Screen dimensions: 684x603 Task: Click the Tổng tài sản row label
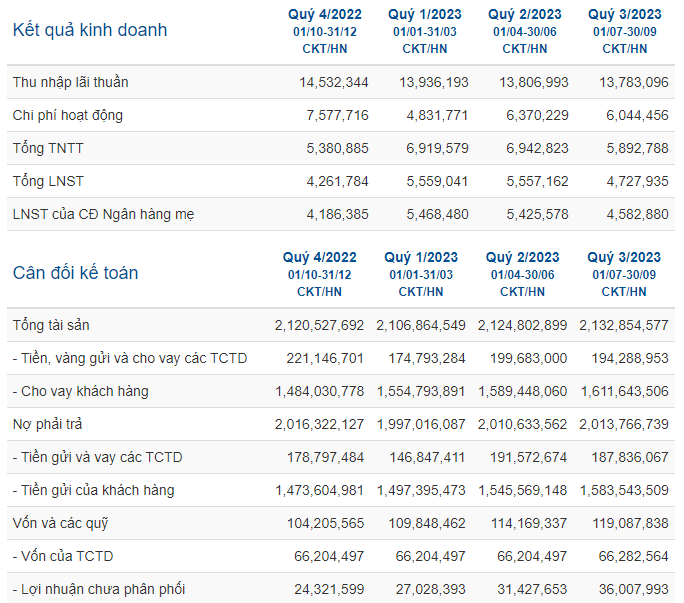click(x=51, y=325)
